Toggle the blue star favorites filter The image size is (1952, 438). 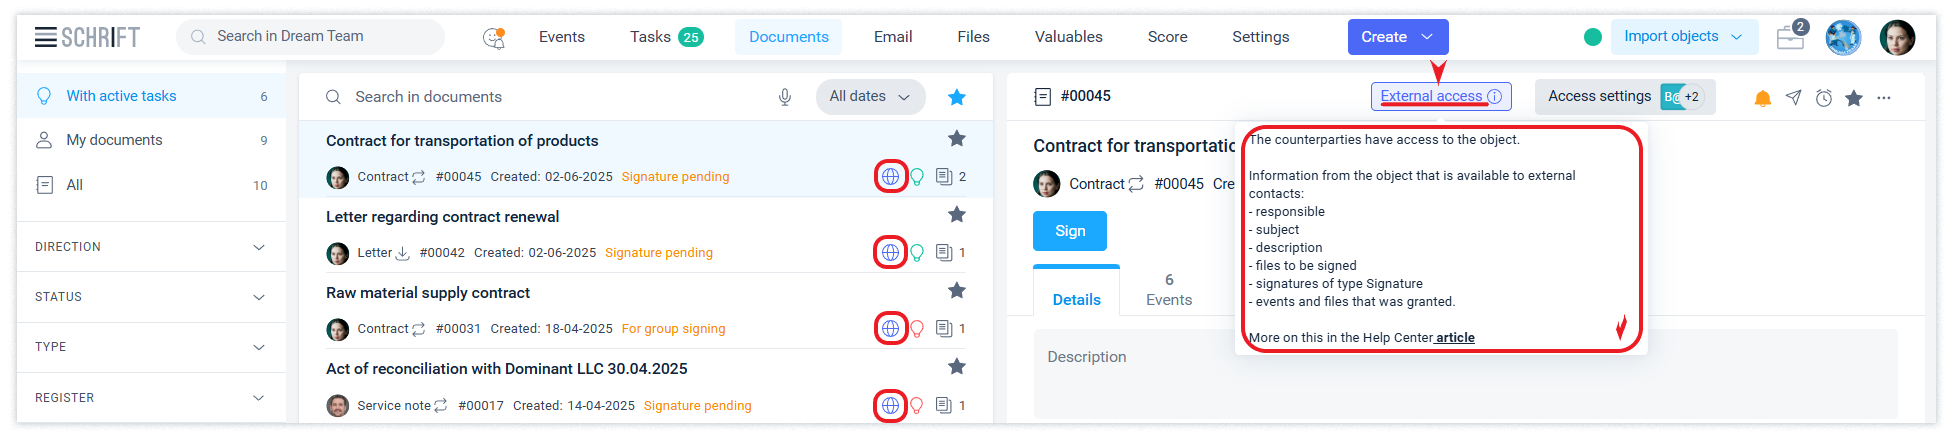(x=957, y=97)
